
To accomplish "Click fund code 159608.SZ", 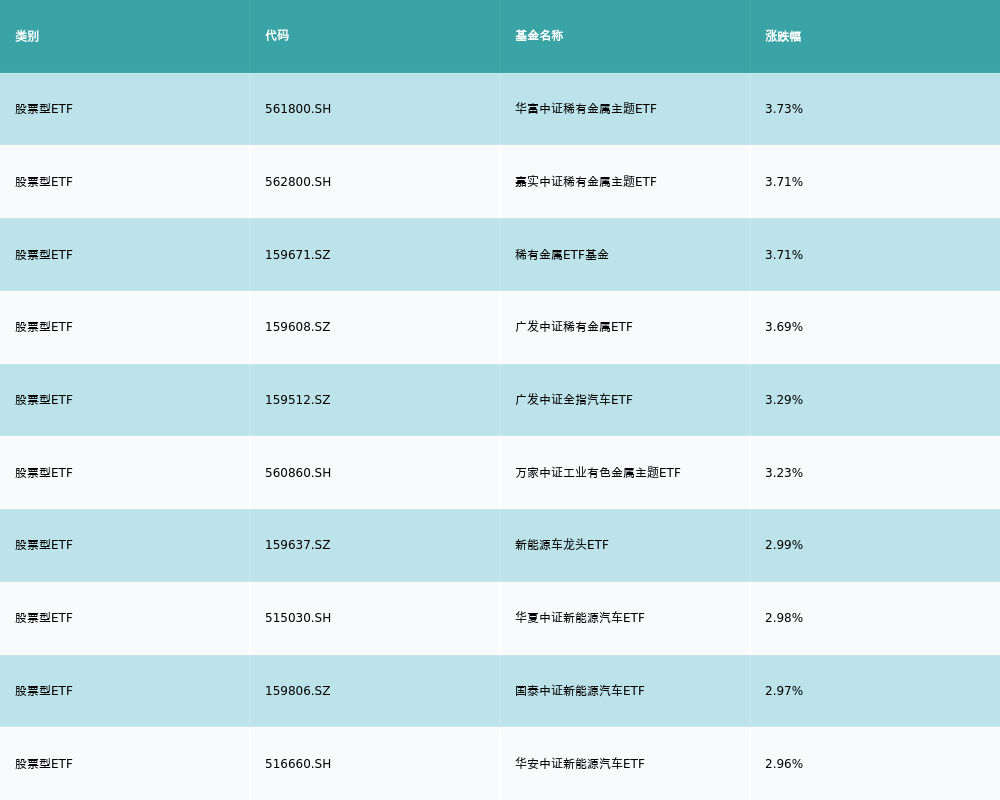I will click(298, 327).
